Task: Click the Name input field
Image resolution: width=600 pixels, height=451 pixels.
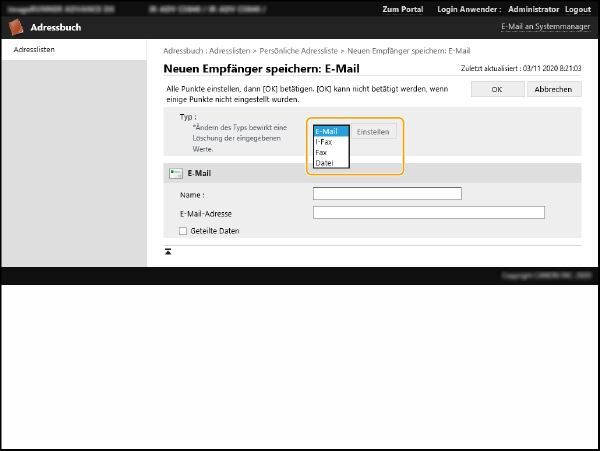Action: [387, 194]
